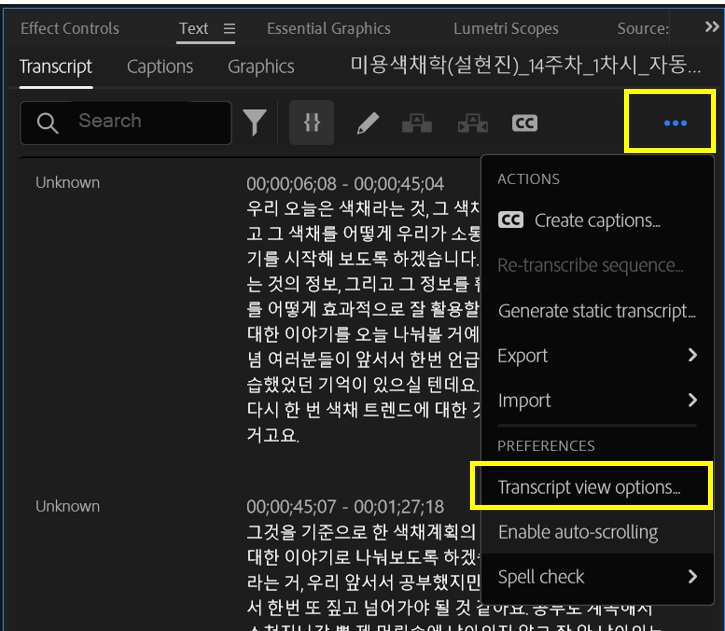This screenshot has height=631, width=725.
Task: Toggle the show pauses as ellipses button
Action: click(312, 123)
